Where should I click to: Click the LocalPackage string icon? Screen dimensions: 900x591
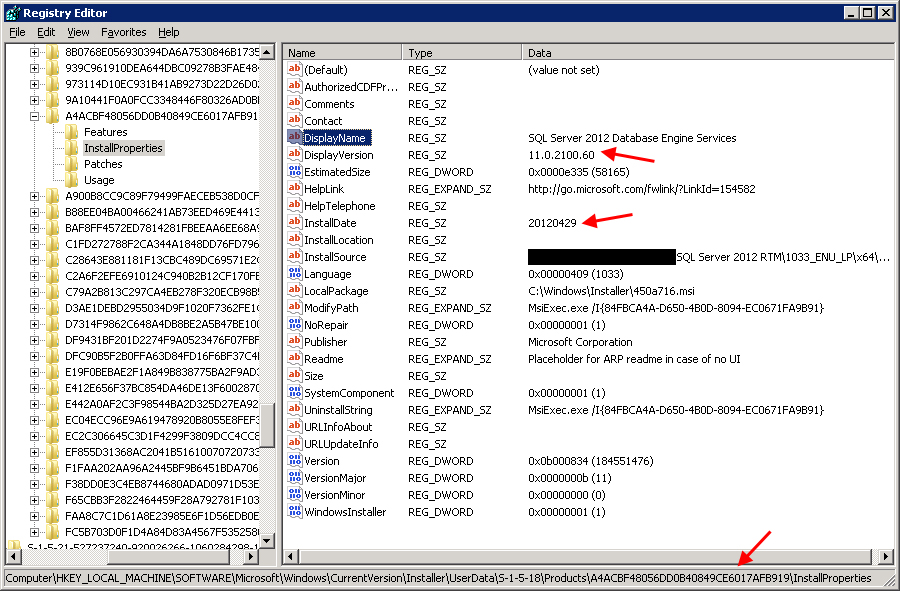click(294, 290)
